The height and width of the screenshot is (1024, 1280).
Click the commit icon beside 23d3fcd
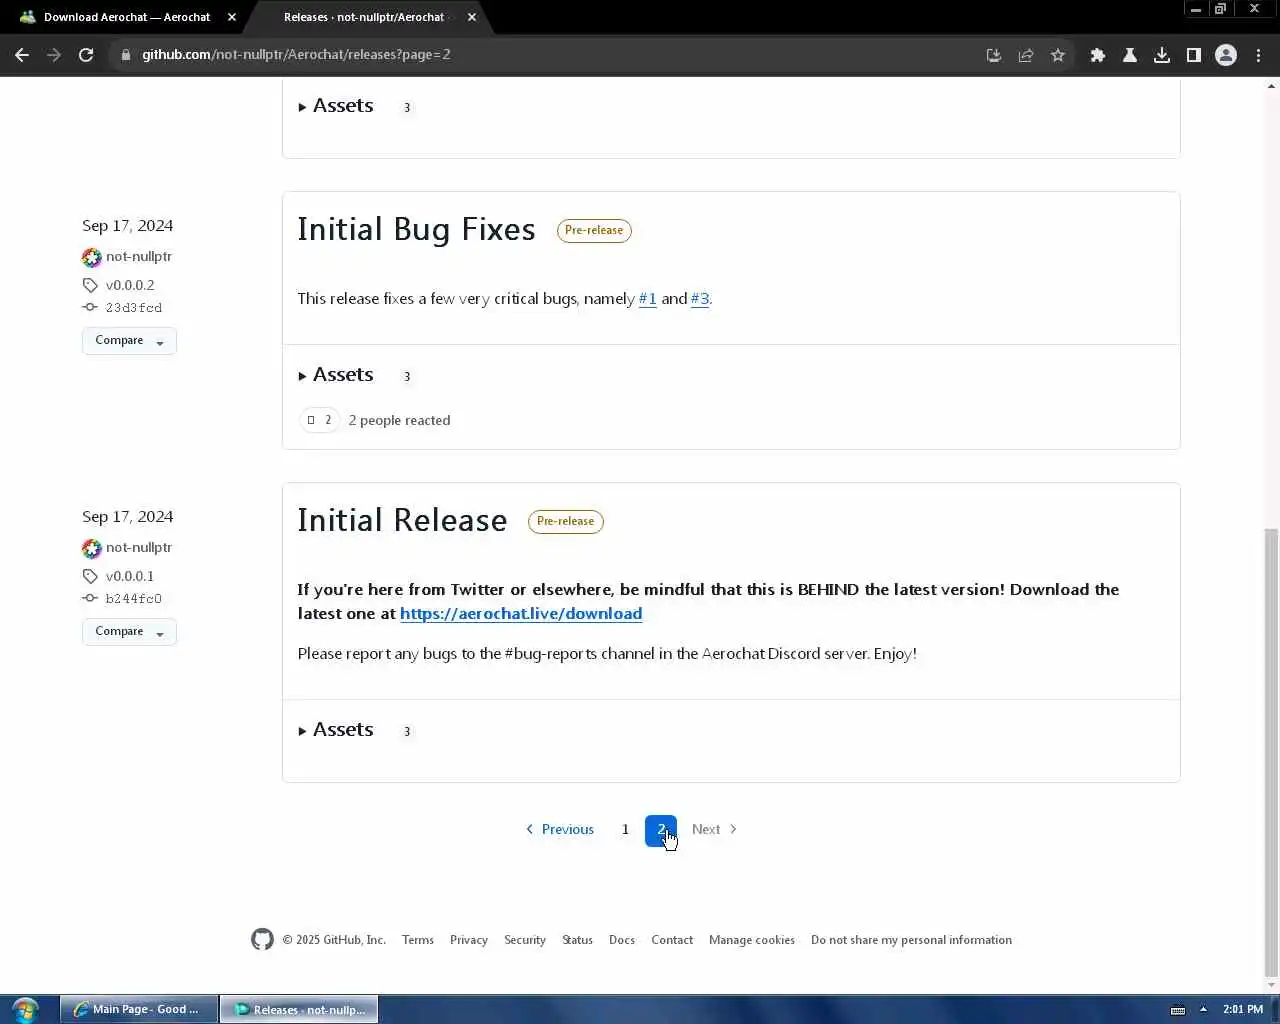pyautogui.click(x=90, y=307)
